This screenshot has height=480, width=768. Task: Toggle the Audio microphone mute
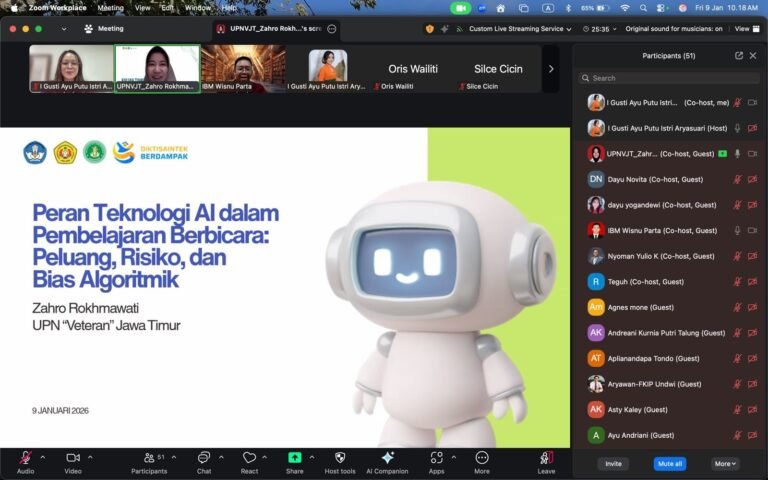pyautogui.click(x=25, y=457)
